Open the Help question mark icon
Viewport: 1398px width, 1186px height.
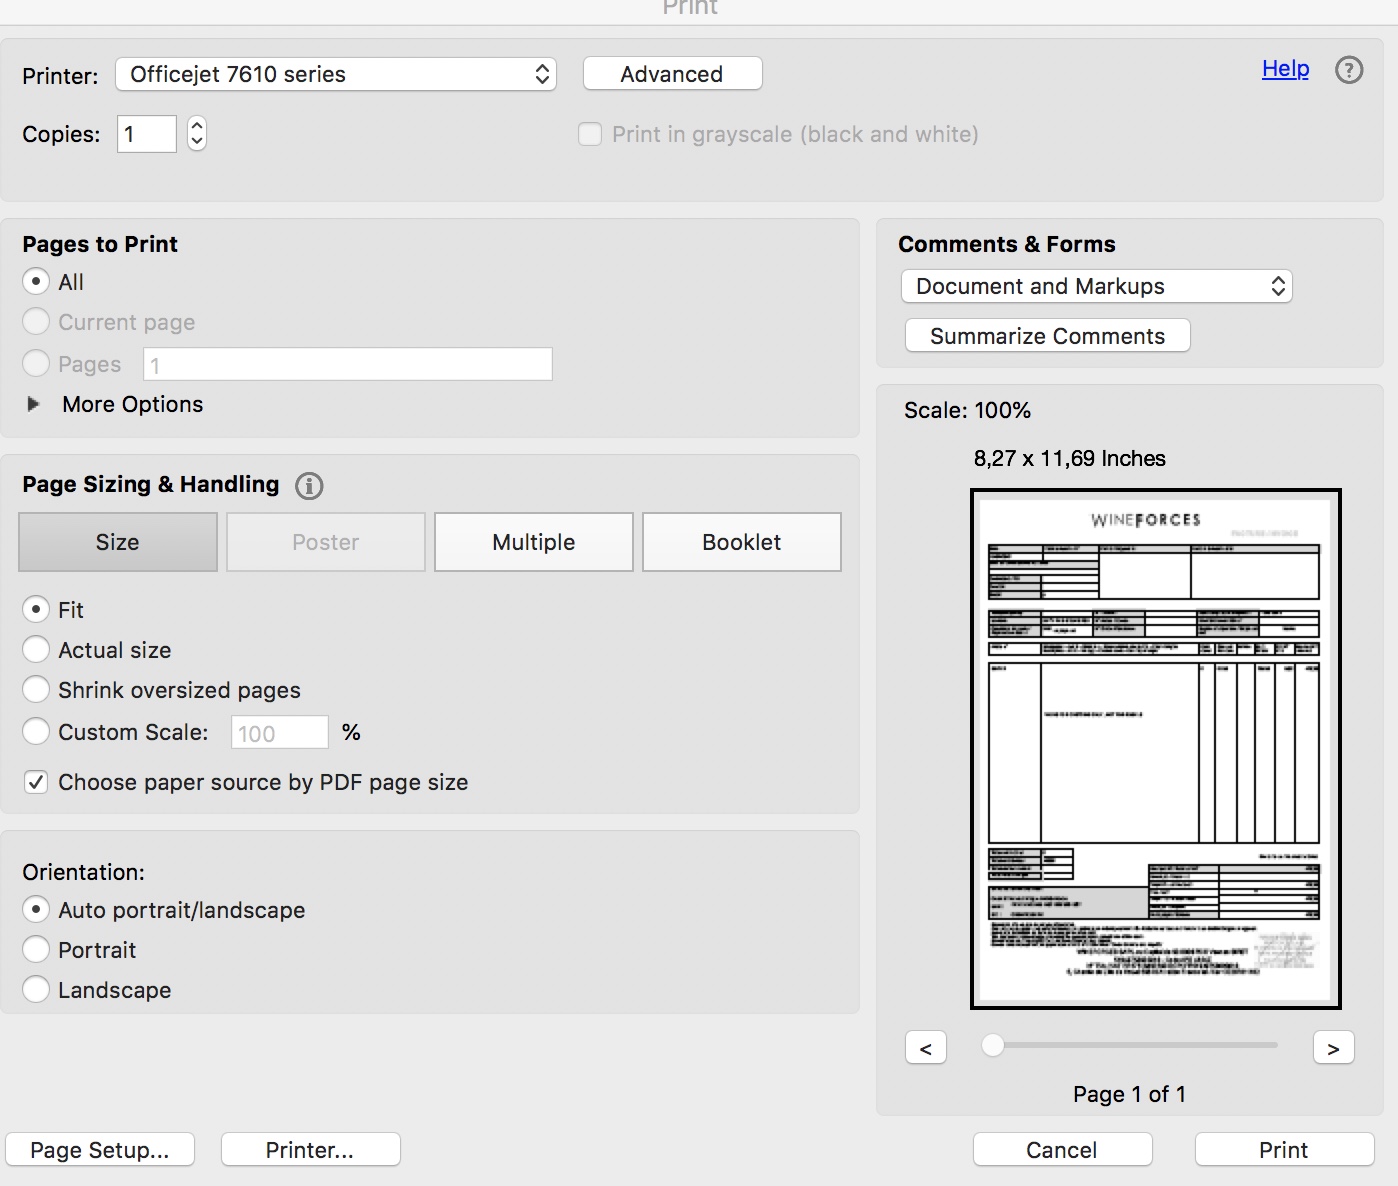(1349, 70)
